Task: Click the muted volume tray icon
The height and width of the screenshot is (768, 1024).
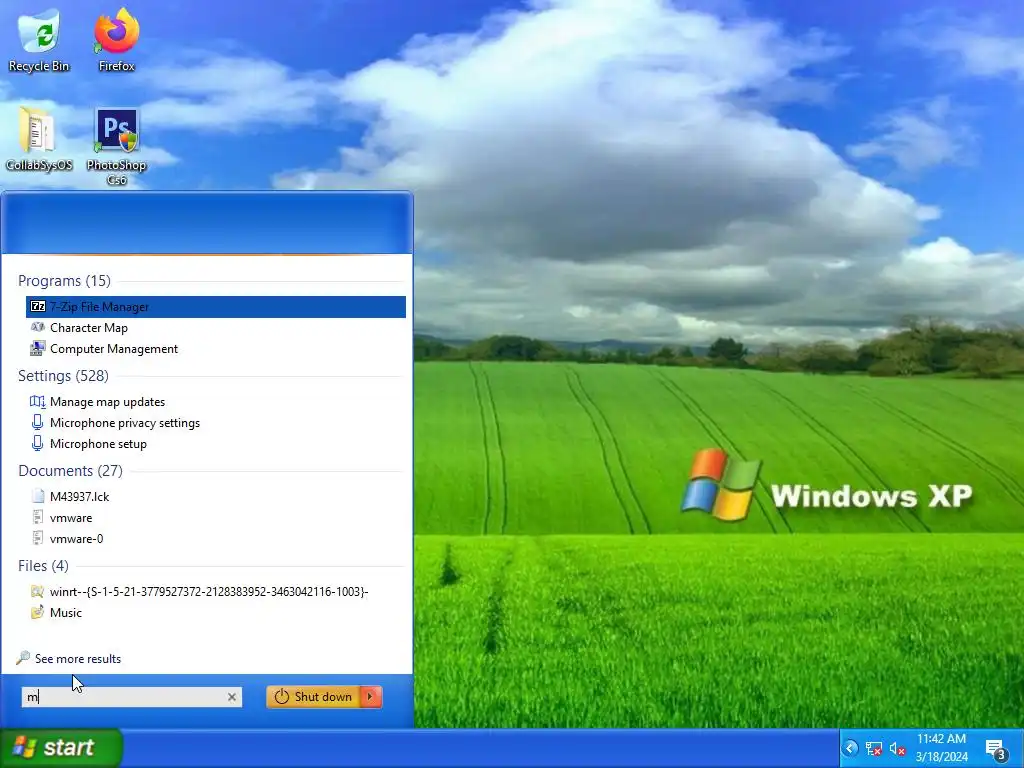Action: point(898,749)
